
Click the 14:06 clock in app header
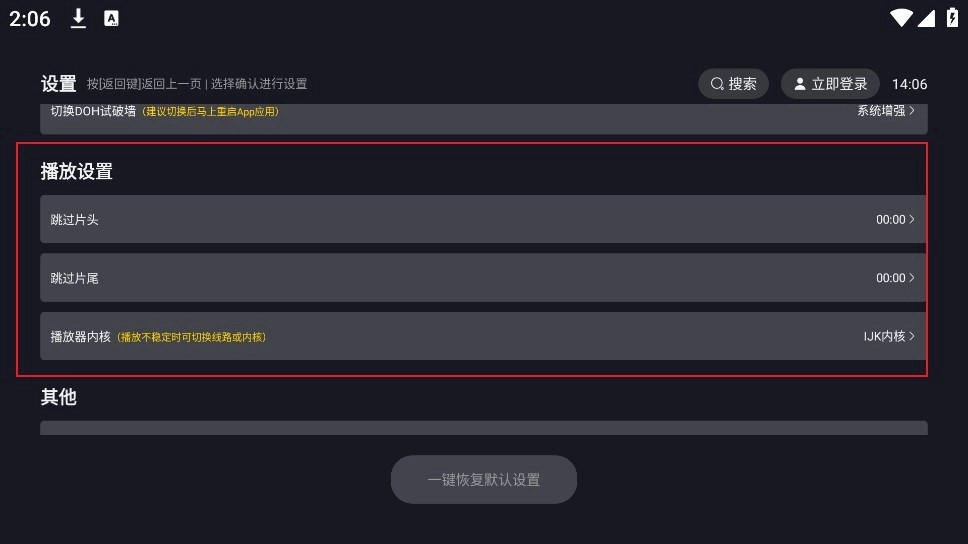(909, 84)
